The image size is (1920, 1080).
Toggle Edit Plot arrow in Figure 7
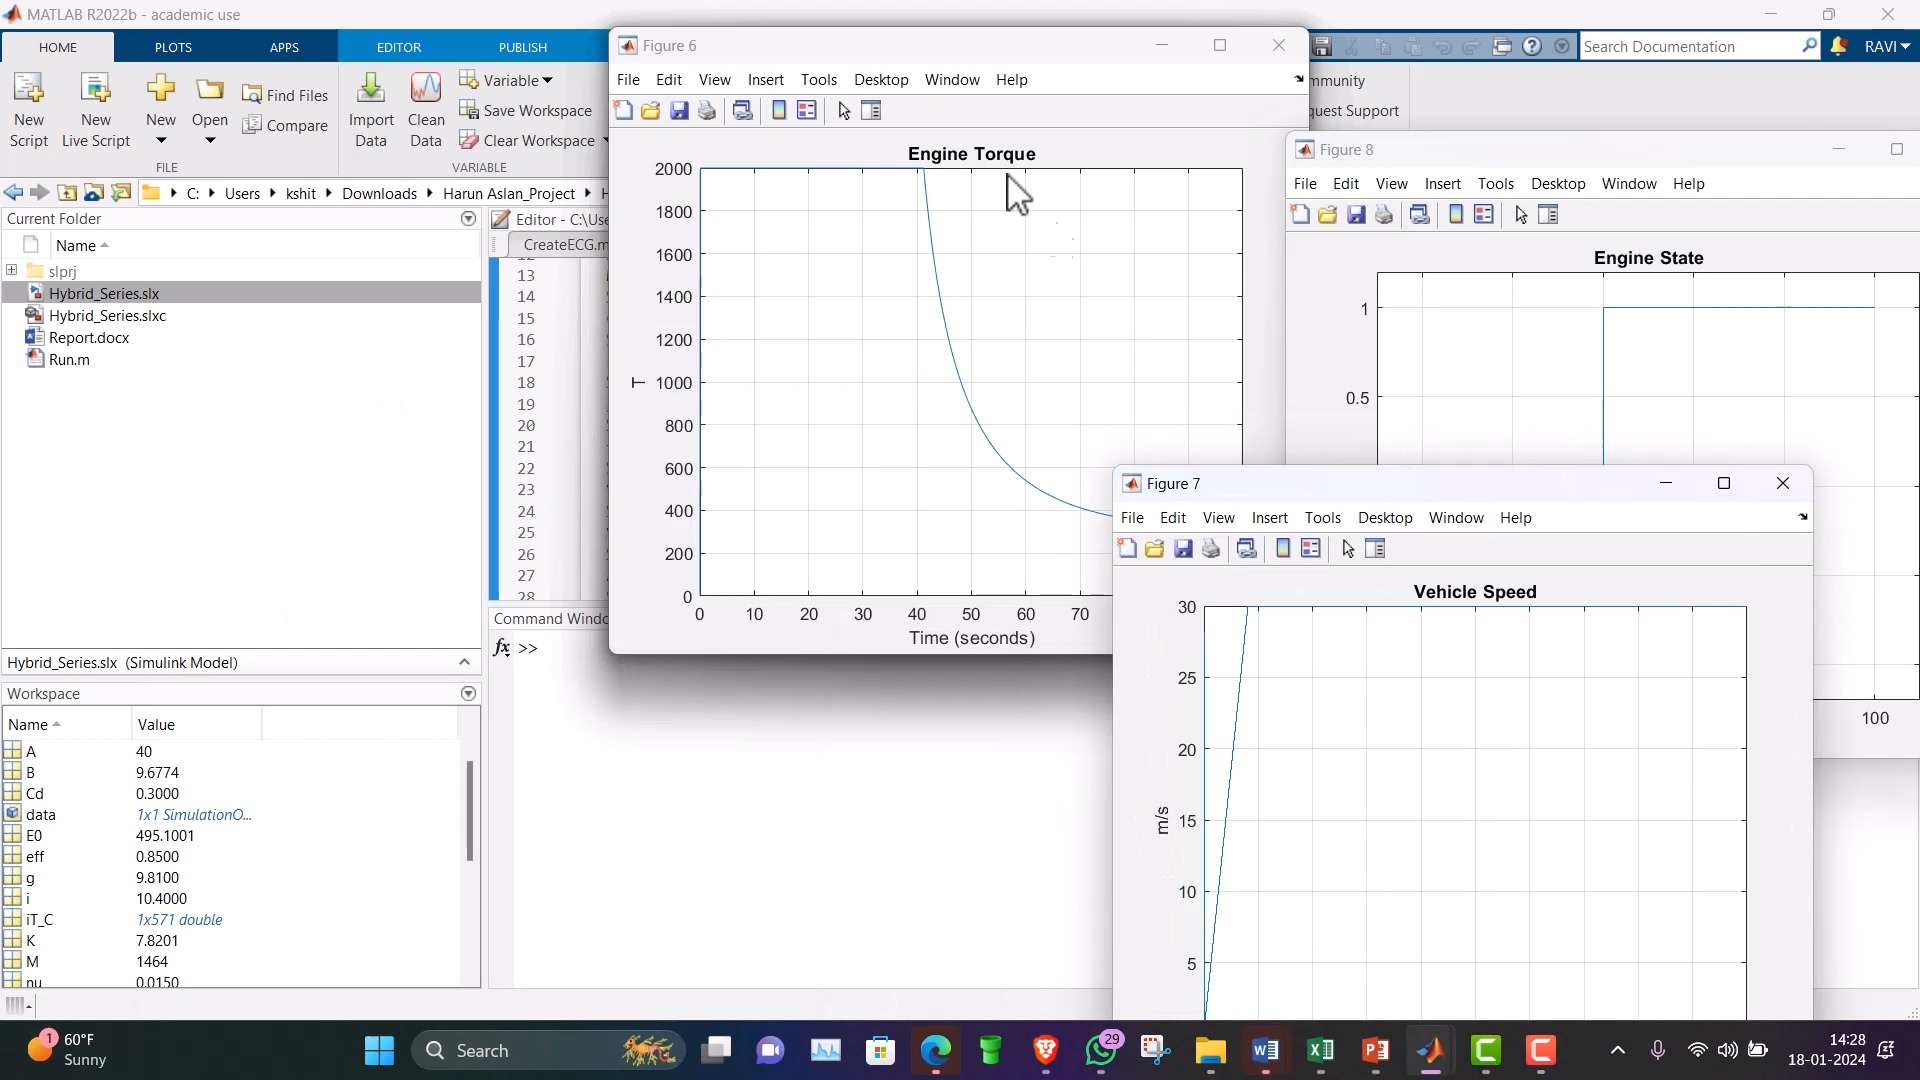click(1348, 549)
